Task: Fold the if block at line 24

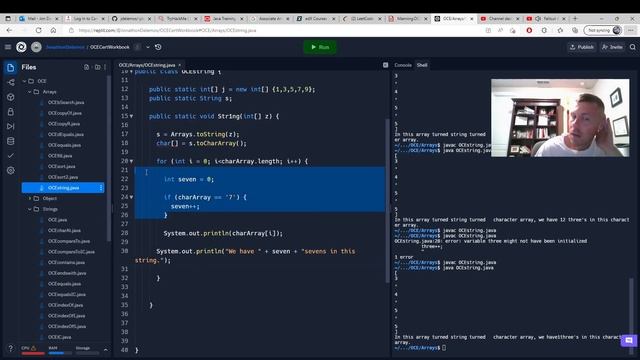Action: click(131, 197)
